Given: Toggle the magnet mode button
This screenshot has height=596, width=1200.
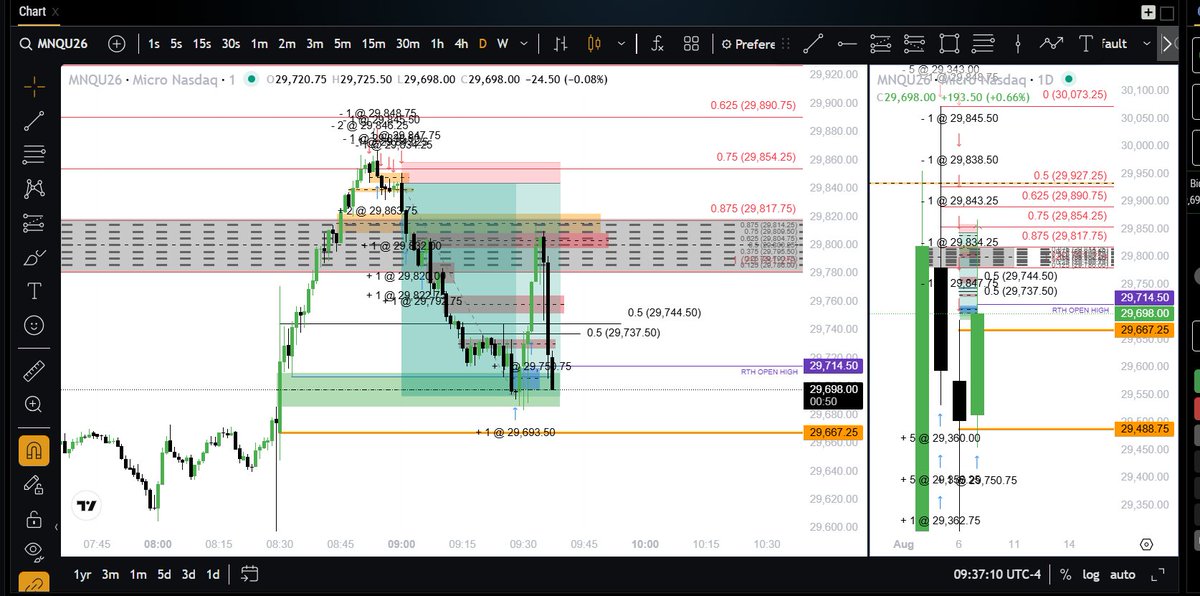Looking at the screenshot, I should tap(34, 450).
